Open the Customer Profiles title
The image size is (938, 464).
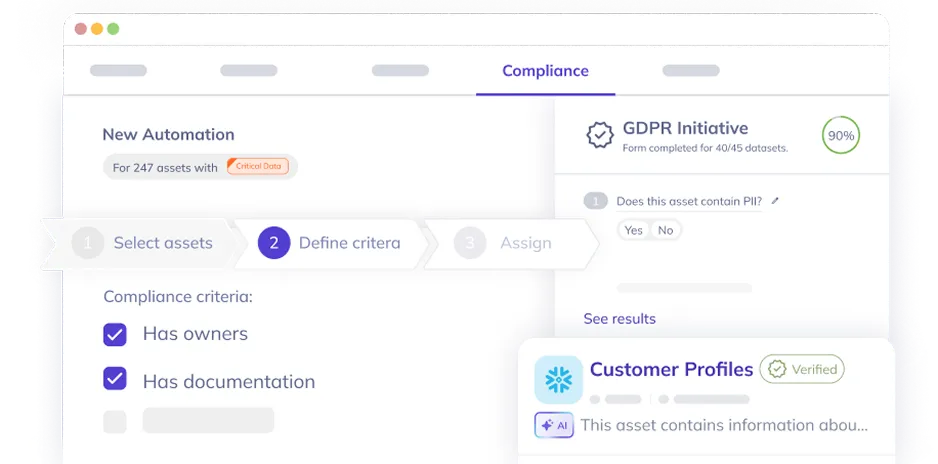(x=671, y=370)
